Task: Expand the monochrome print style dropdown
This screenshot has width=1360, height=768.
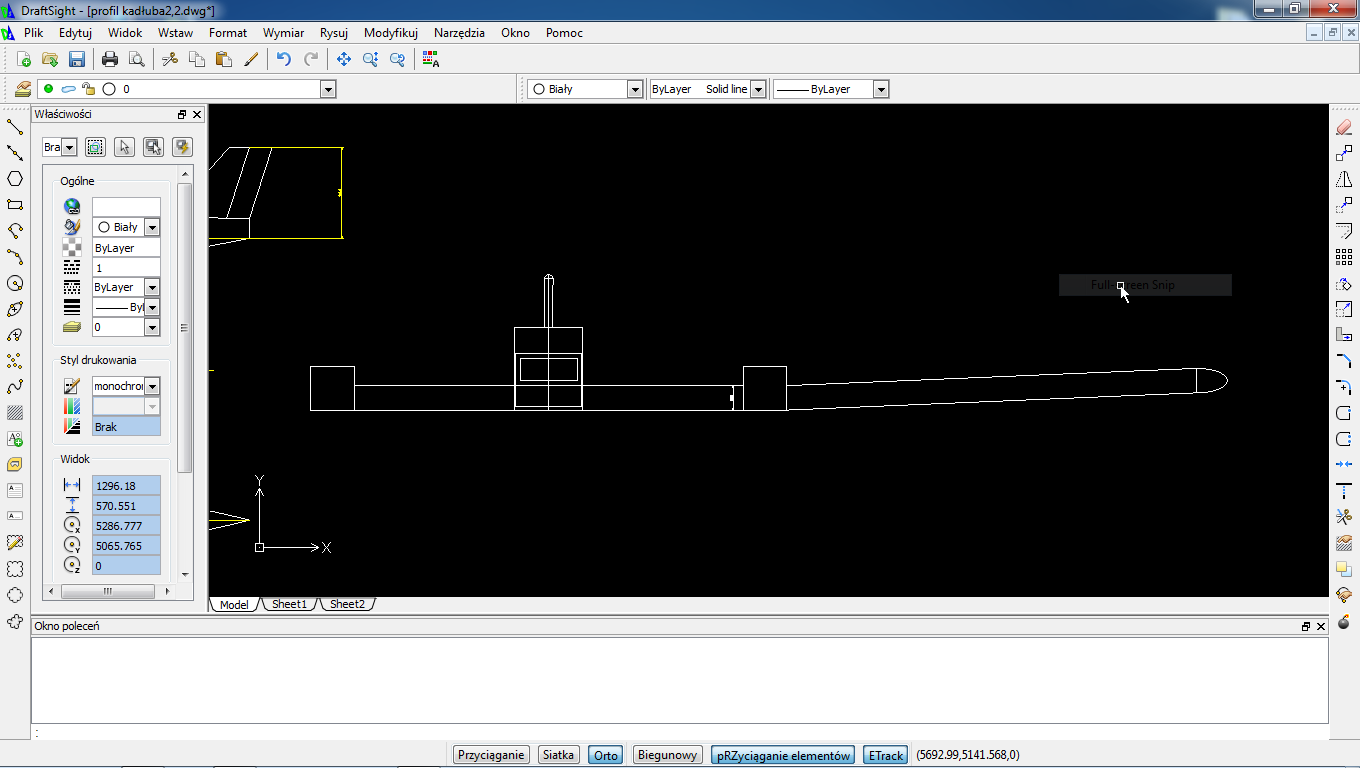Action: pyautogui.click(x=152, y=386)
